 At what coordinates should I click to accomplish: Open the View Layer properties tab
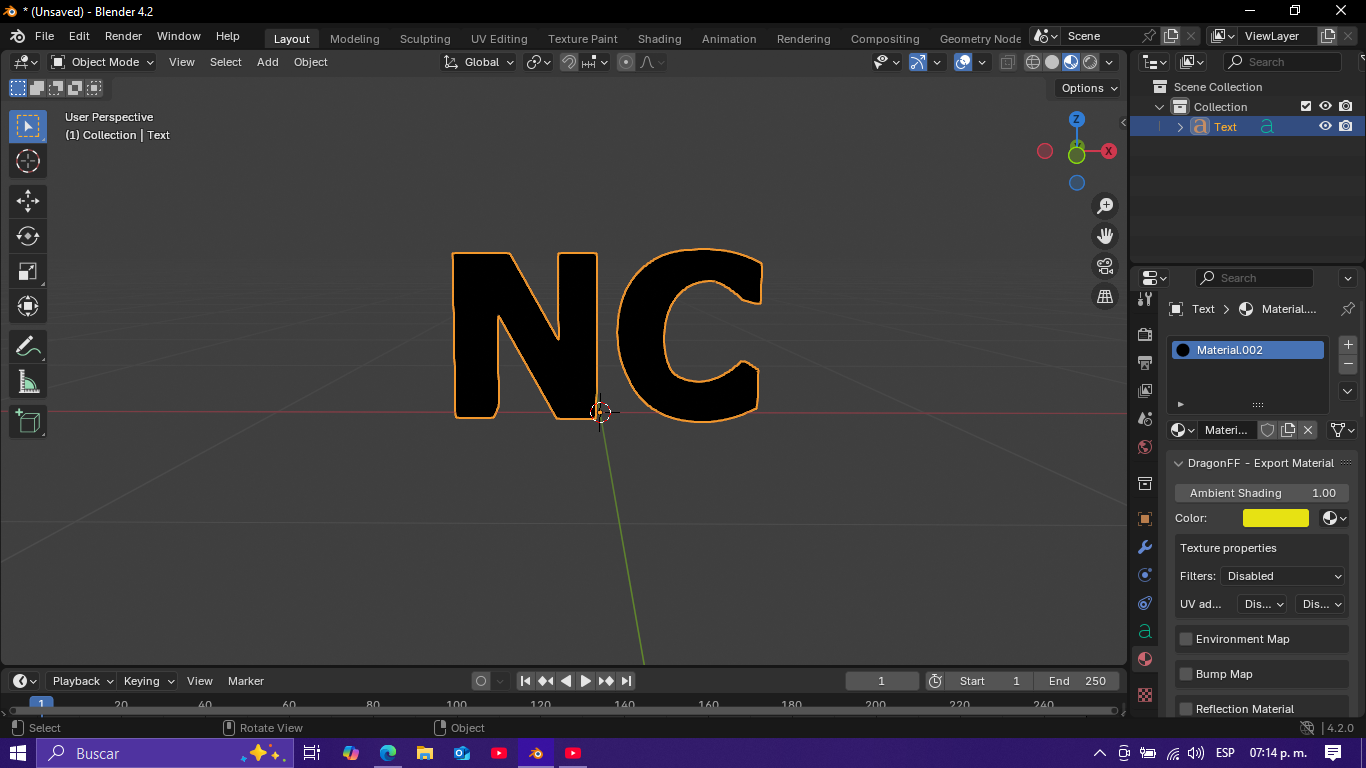click(x=1145, y=390)
